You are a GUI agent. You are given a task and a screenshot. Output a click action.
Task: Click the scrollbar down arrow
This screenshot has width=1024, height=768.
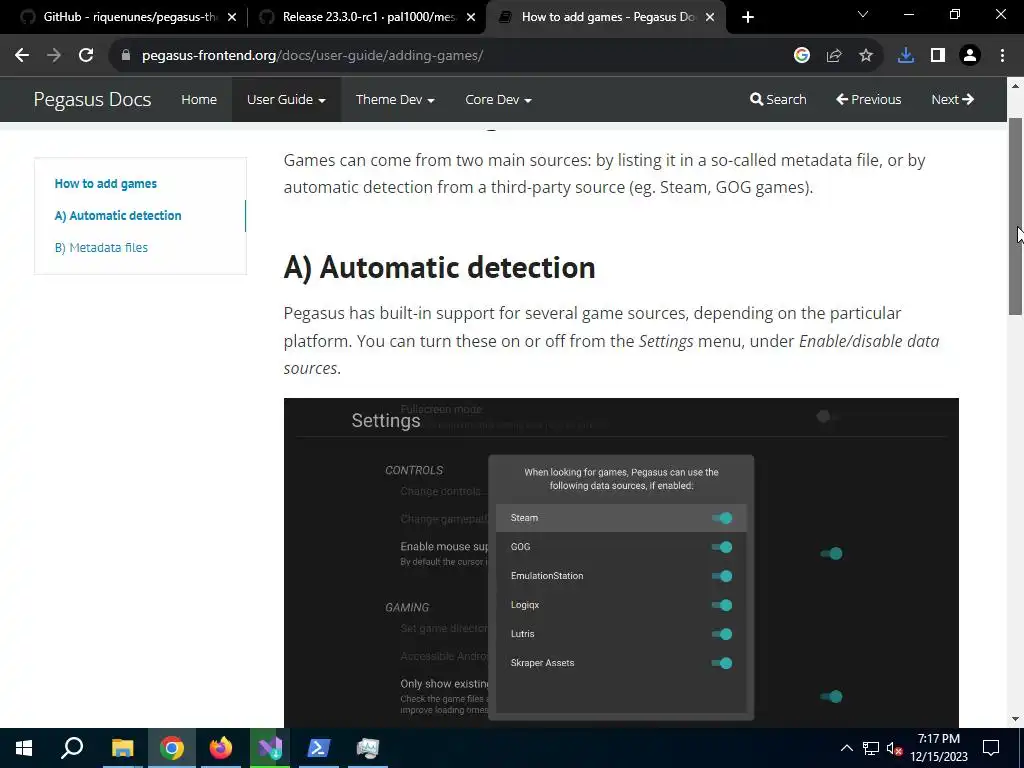[x=1016, y=719]
